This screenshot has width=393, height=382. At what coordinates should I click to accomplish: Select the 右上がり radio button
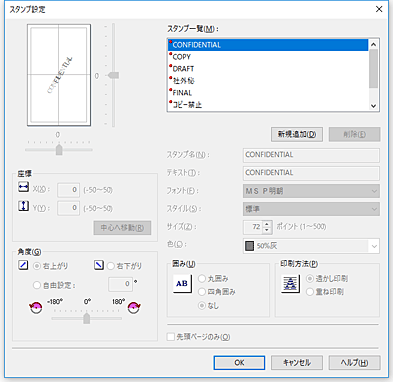click(37, 266)
